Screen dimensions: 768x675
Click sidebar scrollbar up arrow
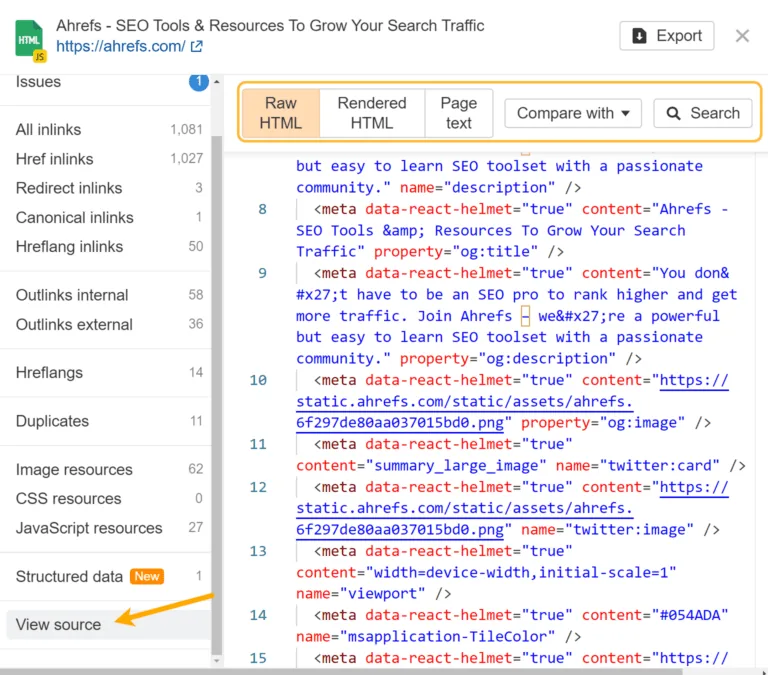[216, 82]
